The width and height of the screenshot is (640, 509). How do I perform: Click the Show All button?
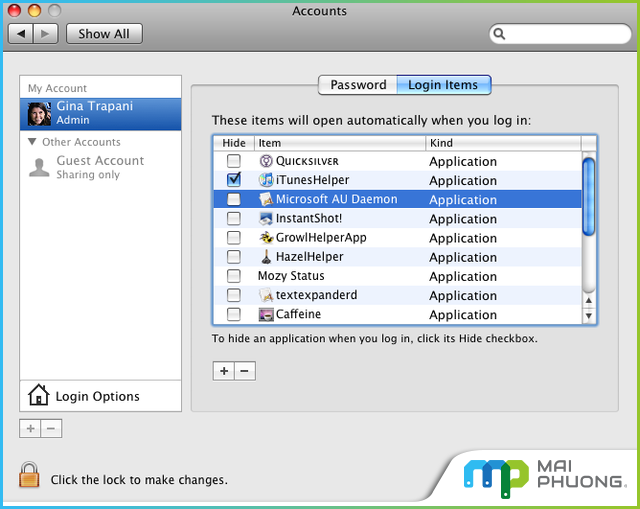[104, 33]
